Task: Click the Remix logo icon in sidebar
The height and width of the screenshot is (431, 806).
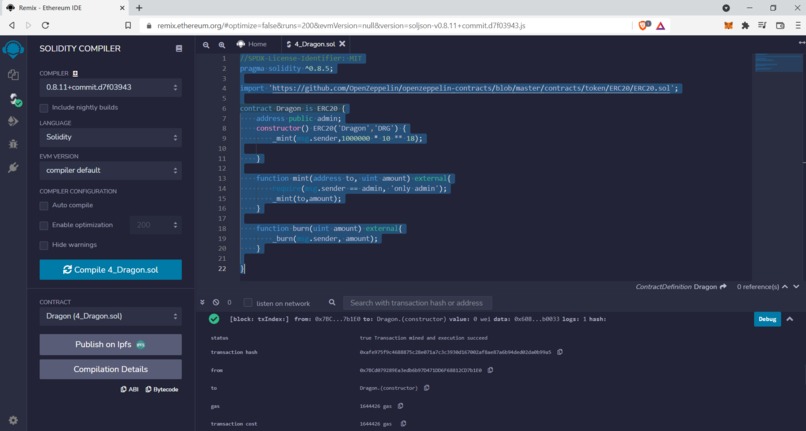Action: 13,49
